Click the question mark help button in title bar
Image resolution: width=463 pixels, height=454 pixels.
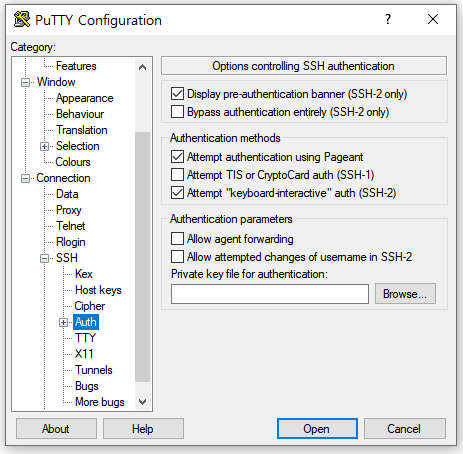click(x=388, y=19)
